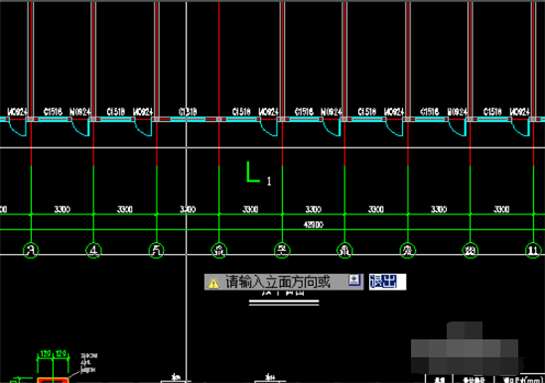Click the double underline beneath the drawing title
This screenshot has height=383, width=545.
(284, 302)
